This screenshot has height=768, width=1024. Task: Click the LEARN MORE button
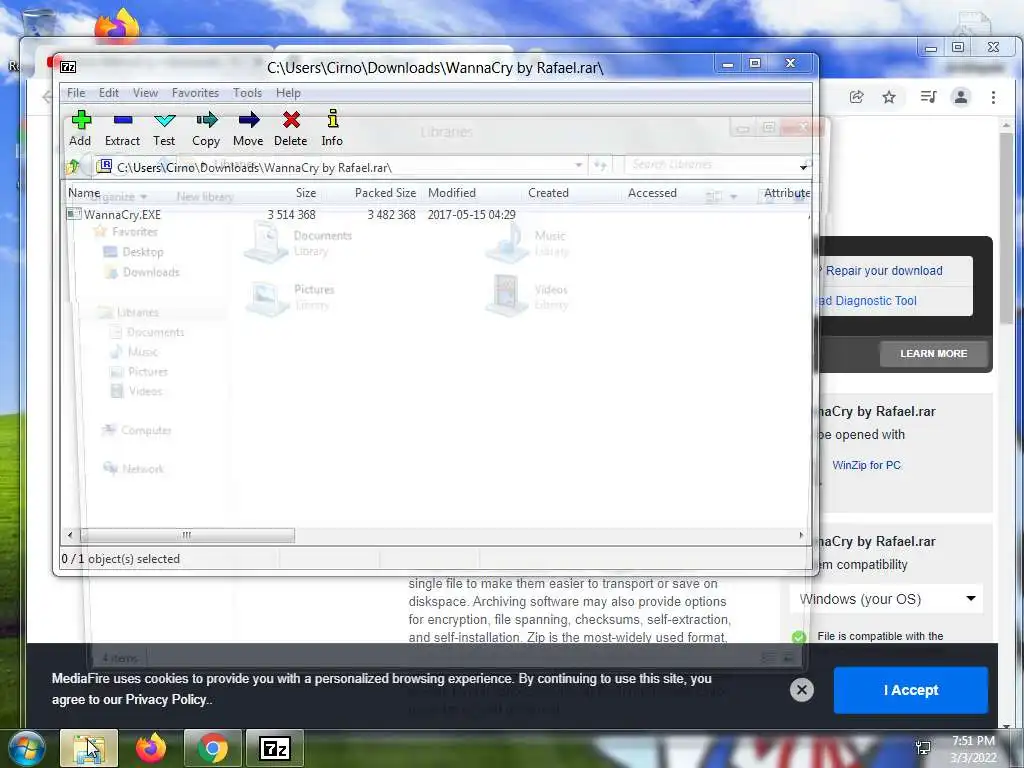click(933, 353)
